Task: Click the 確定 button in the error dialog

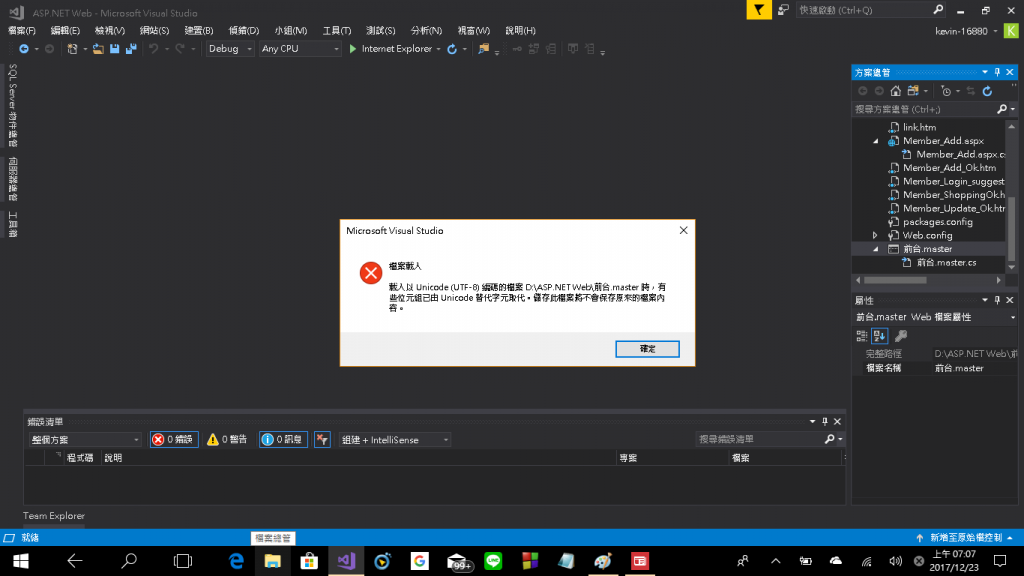Action: 647,349
